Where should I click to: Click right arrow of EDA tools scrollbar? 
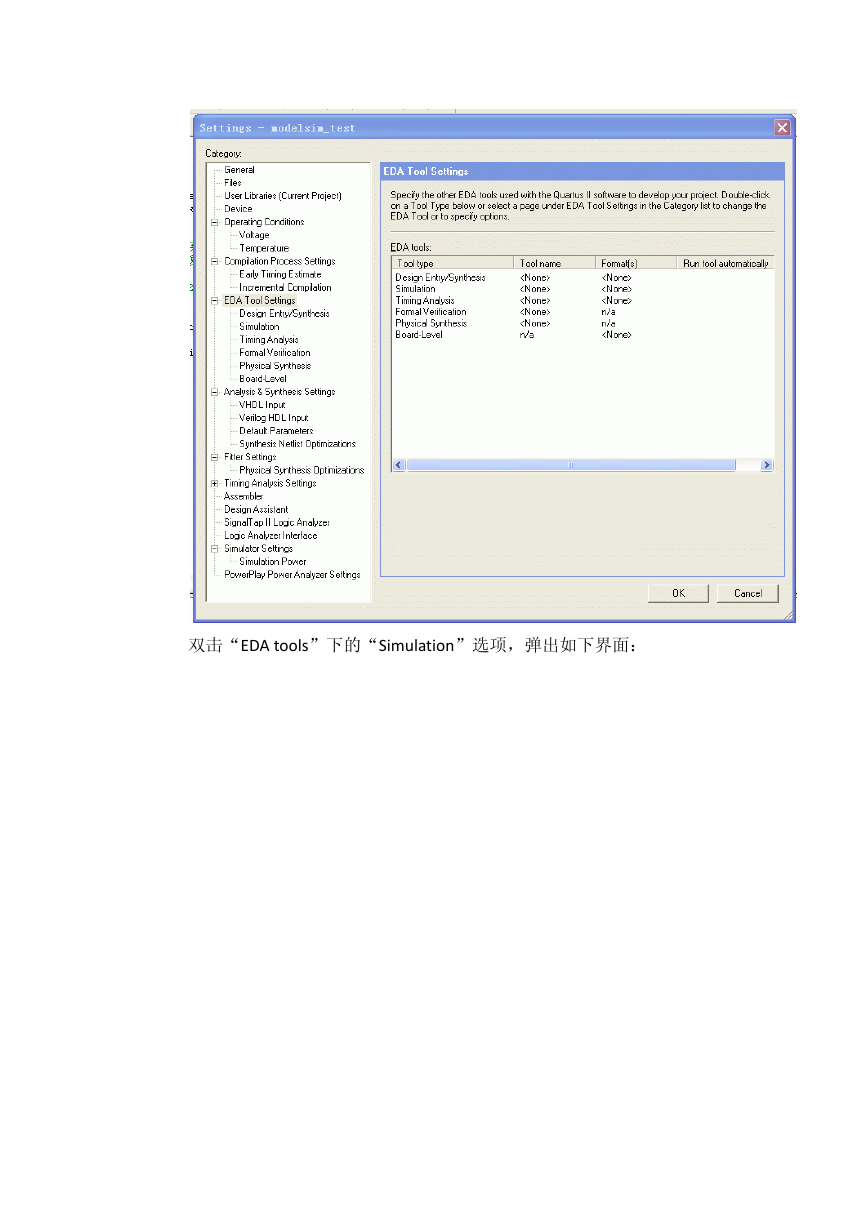(x=767, y=465)
